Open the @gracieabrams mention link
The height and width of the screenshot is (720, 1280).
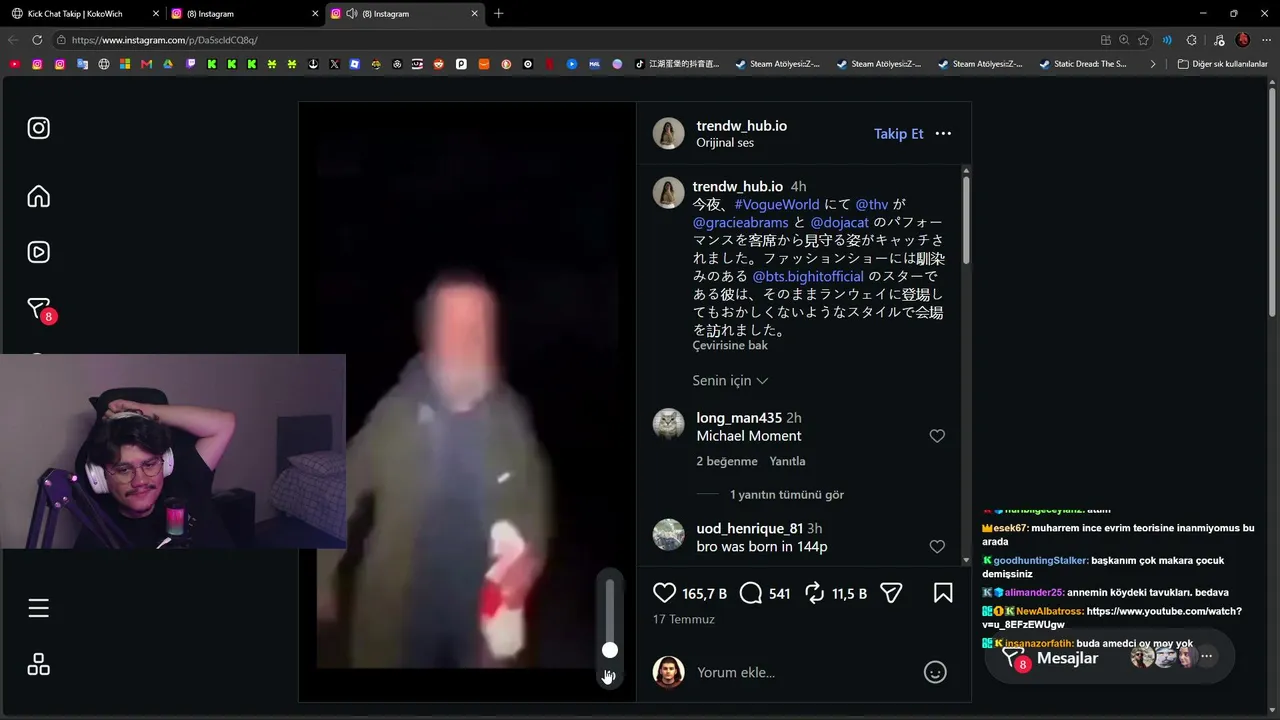click(x=741, y=222)
